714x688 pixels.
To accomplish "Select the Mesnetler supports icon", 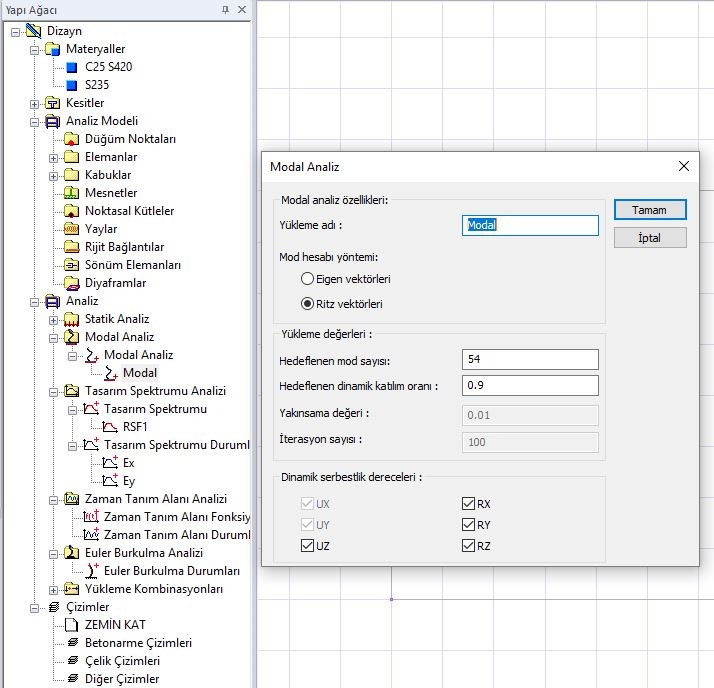I will click(x=71, y=193).
